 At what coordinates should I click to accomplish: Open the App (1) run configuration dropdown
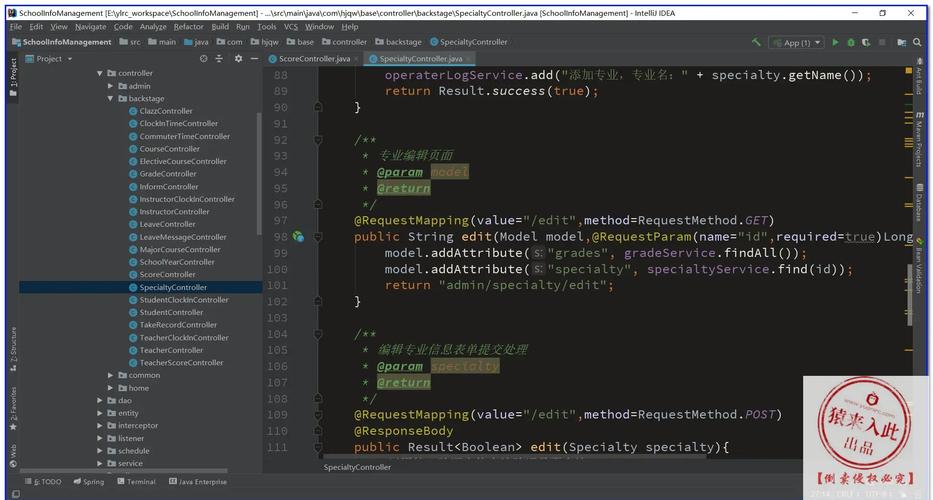point(796,42)
